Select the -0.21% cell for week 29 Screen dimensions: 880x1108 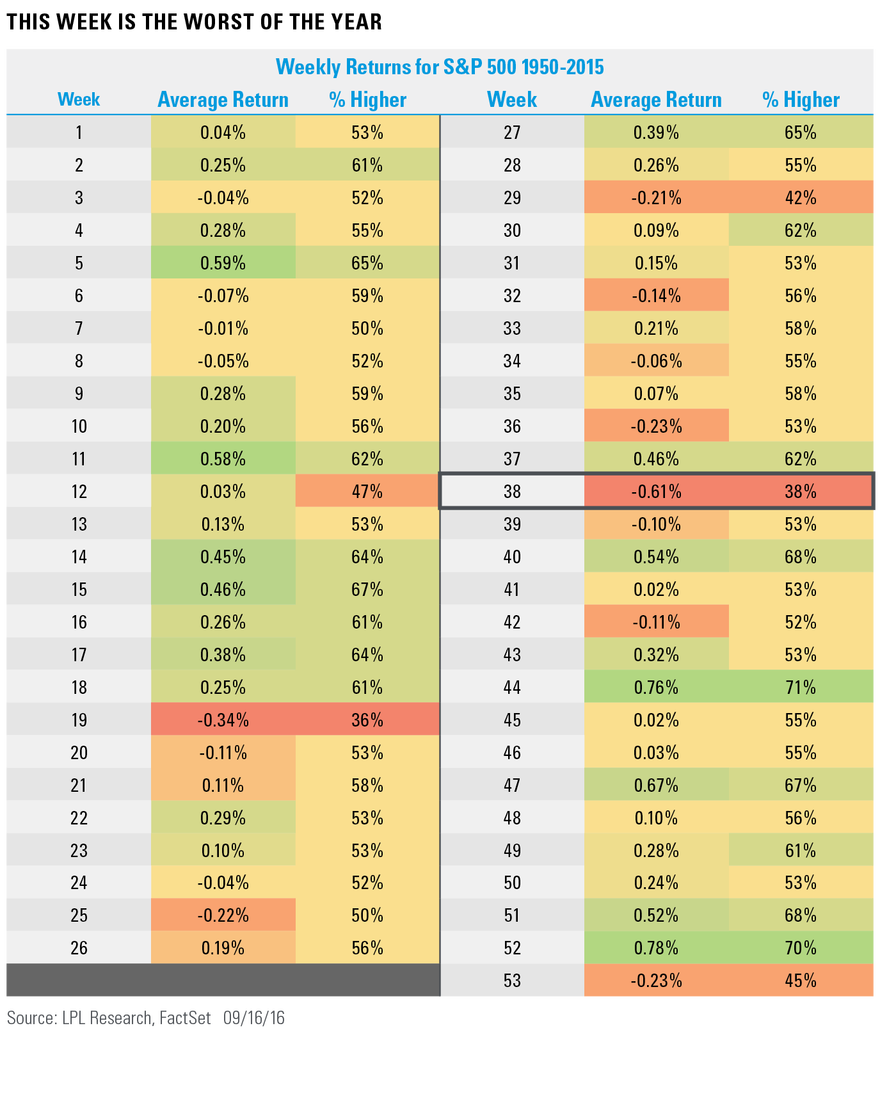tap(657, 198)
